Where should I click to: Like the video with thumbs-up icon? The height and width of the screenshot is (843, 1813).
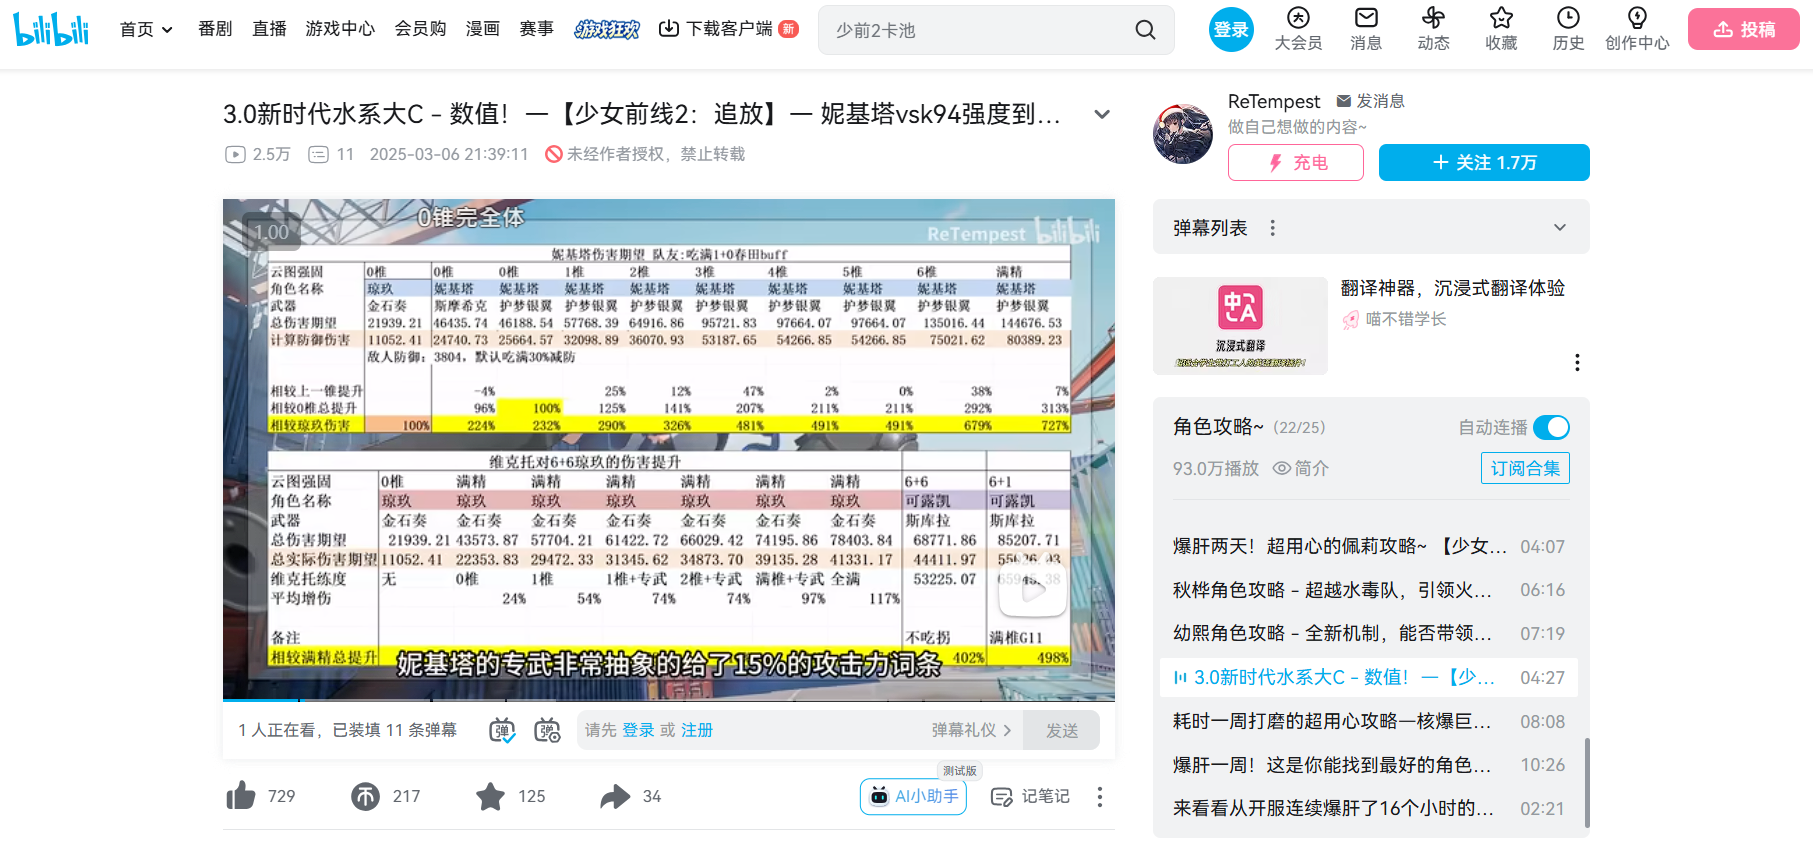coord(241,796)
